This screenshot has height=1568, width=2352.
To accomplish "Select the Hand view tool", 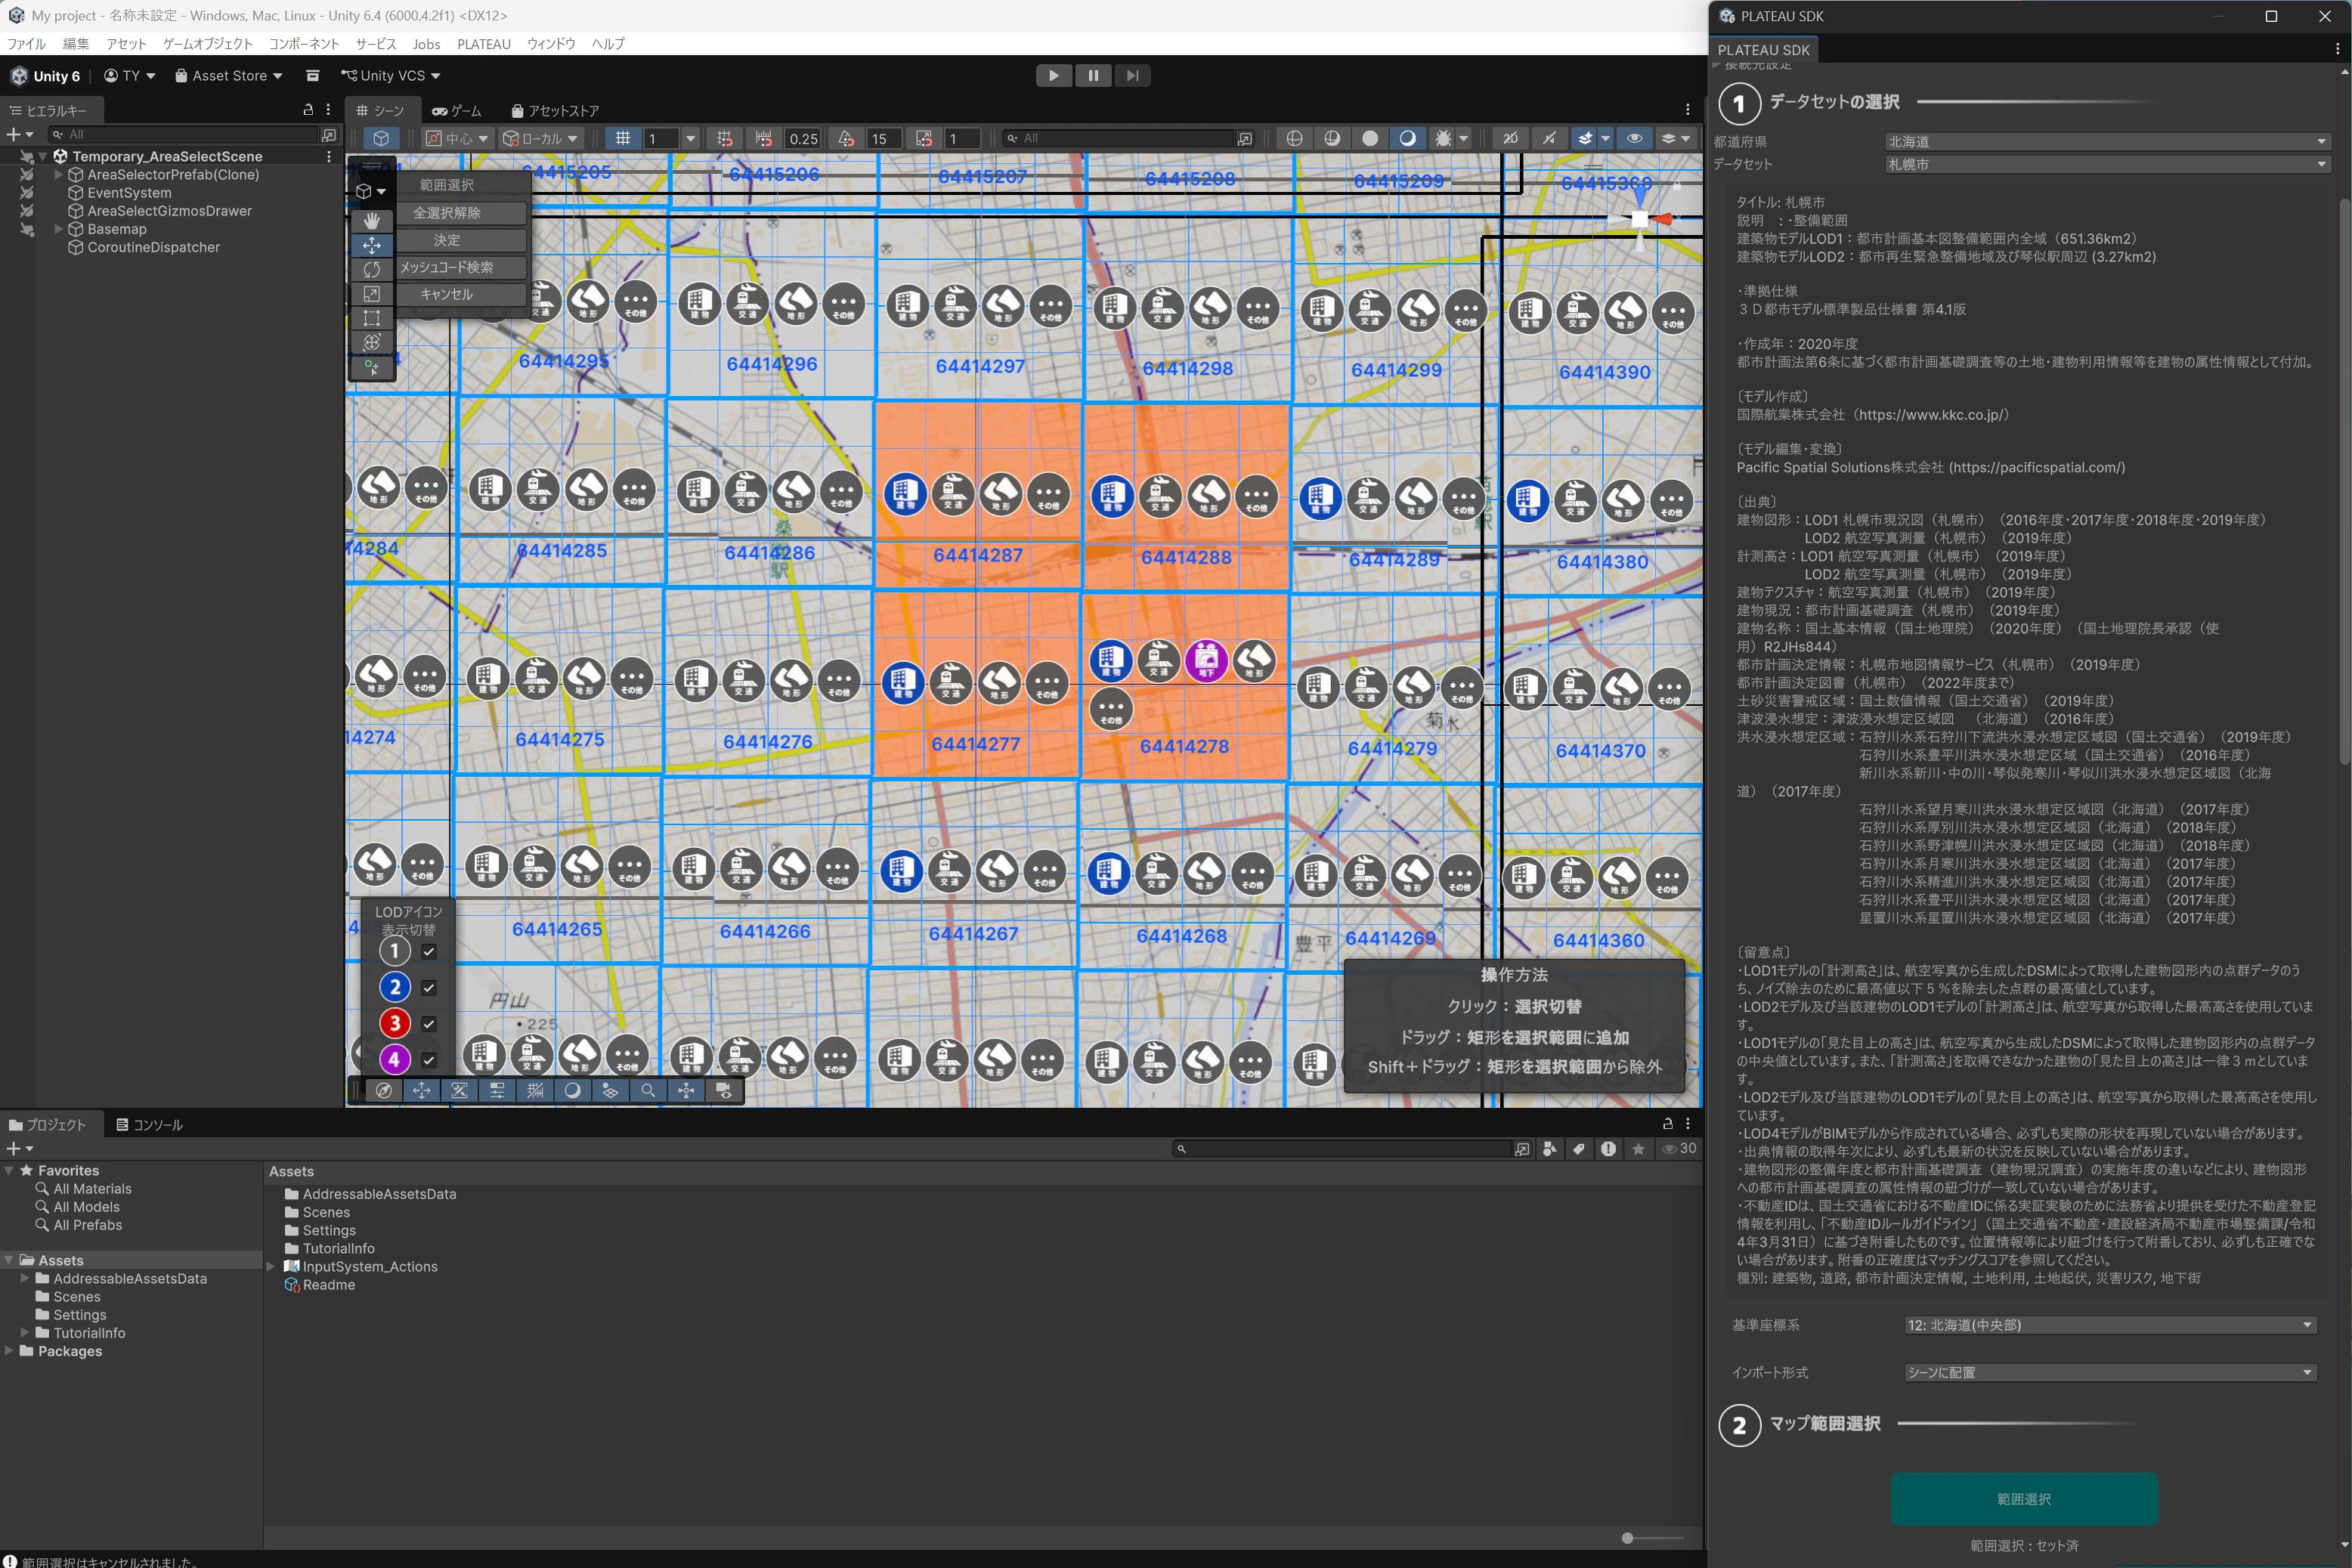I will pos(371,221).
